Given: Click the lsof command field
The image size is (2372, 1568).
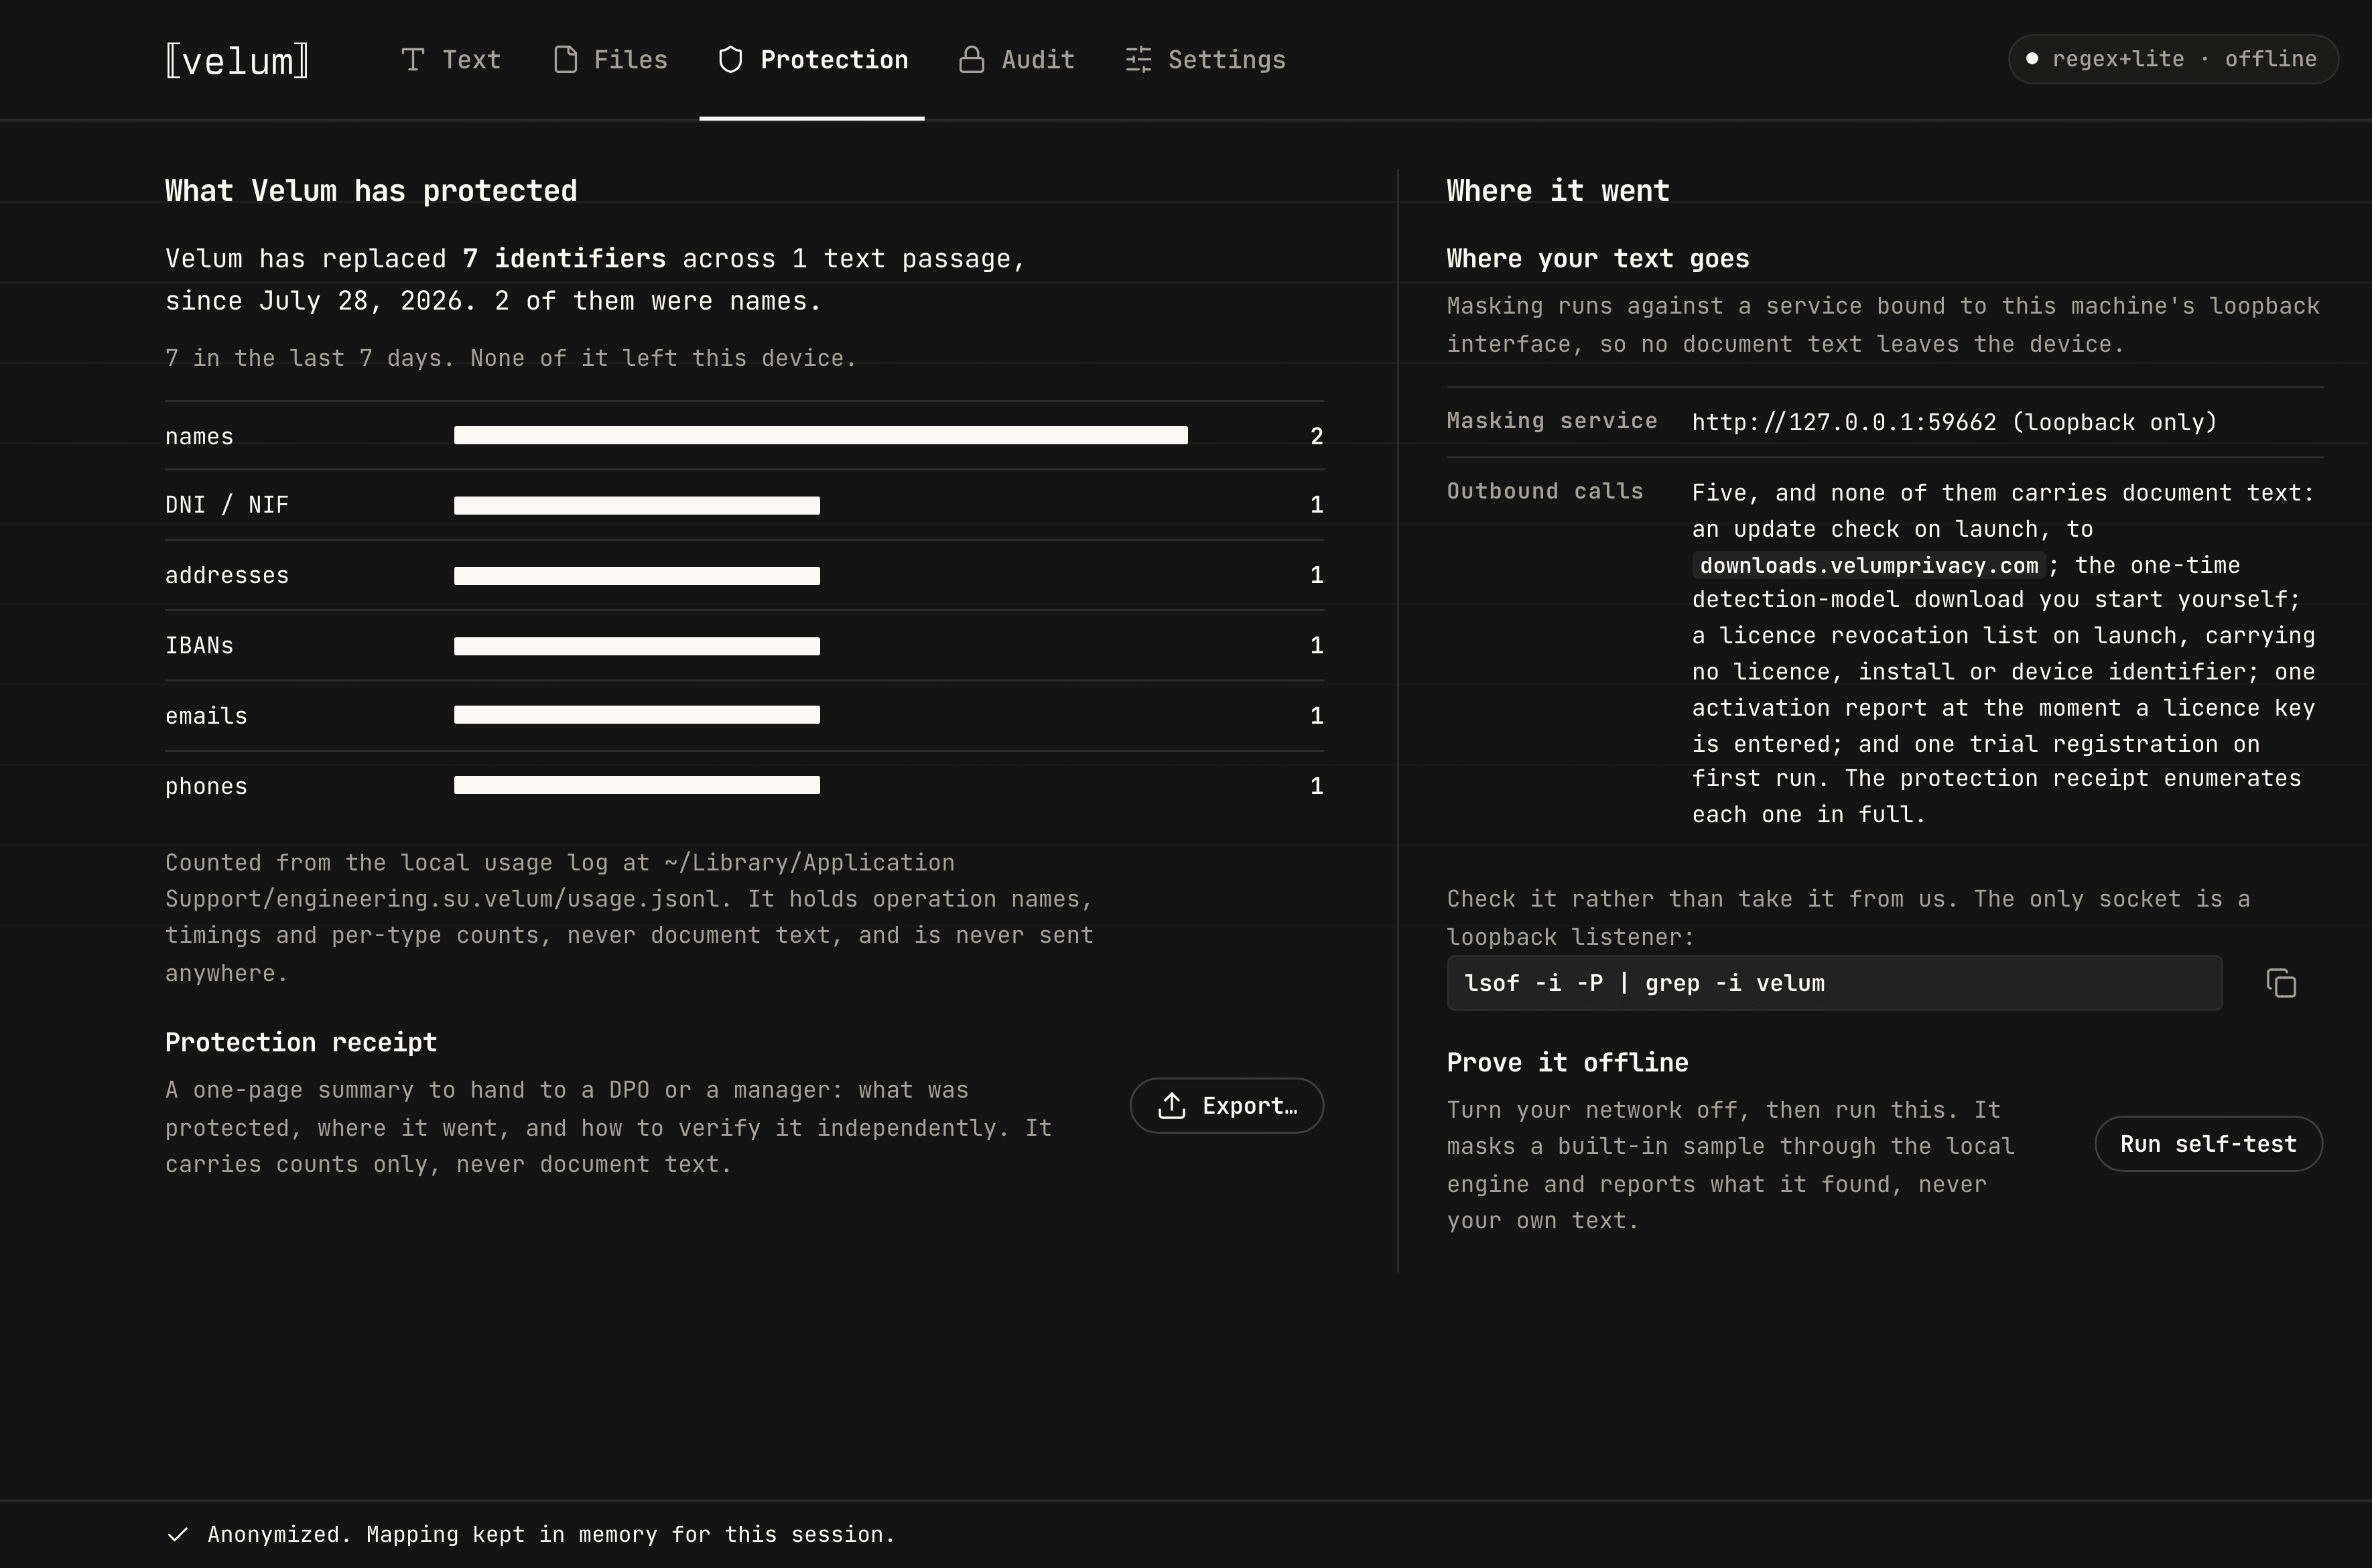Looking at the screenshot, I should (x=1834, y=983).
